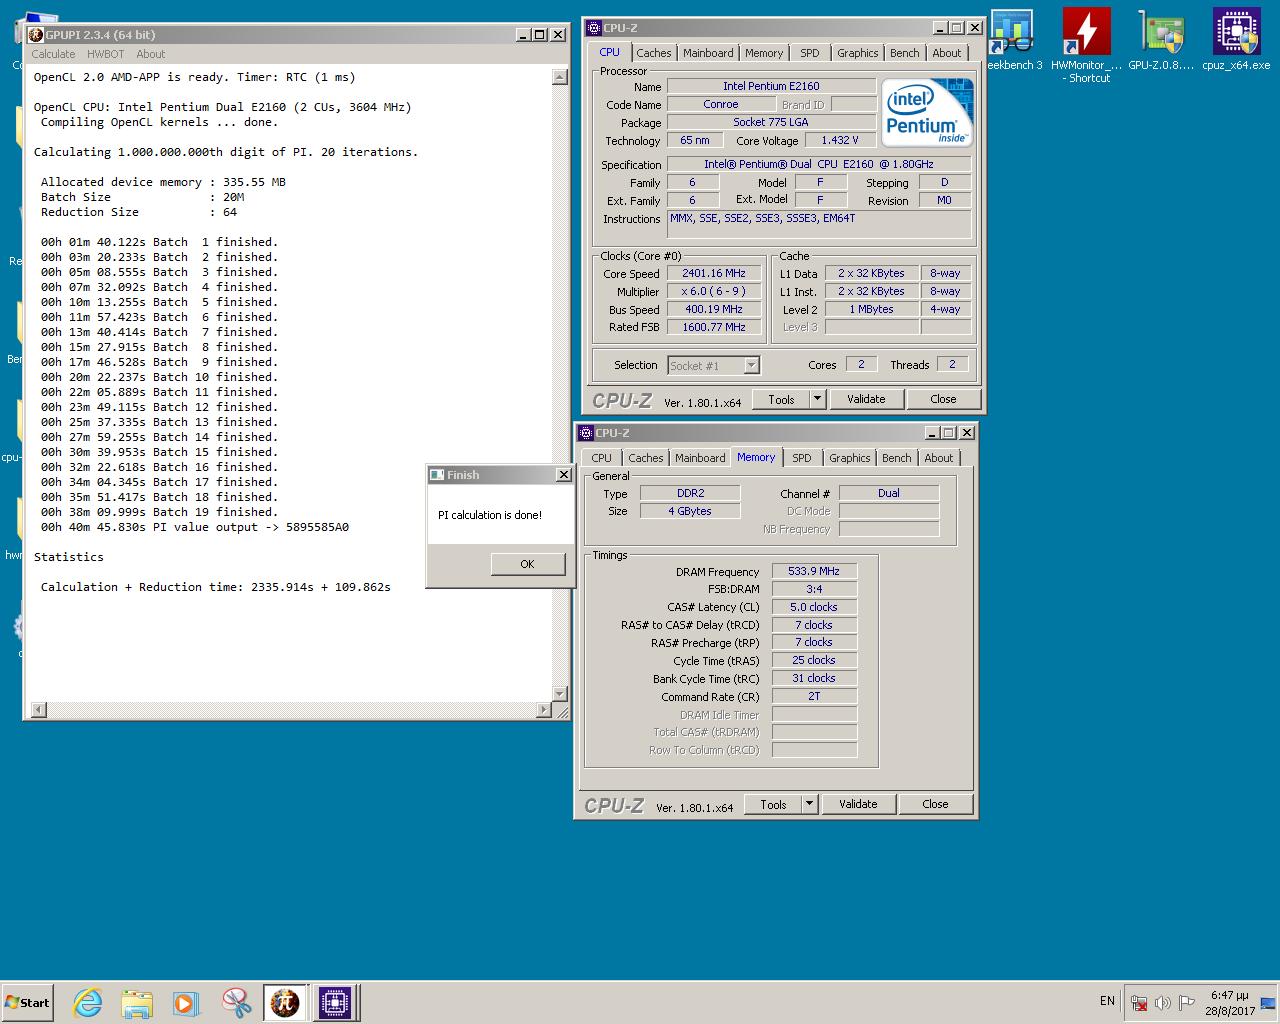Viewport: 1280px width, 1024px height.
Task: Select About tab in upper CPU-Z
Action: (947, 53)
